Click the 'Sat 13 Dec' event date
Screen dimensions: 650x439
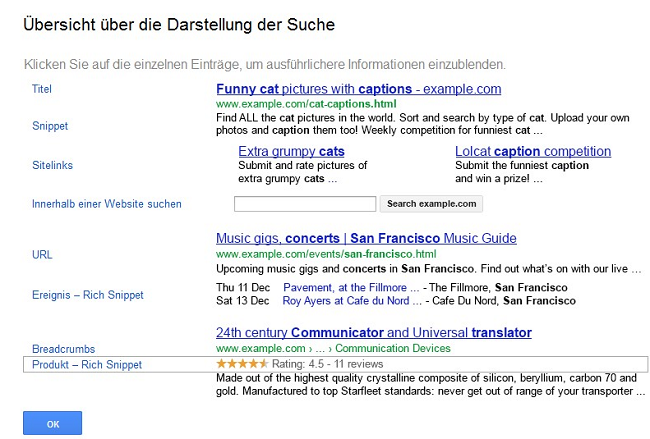coord(243,301)
